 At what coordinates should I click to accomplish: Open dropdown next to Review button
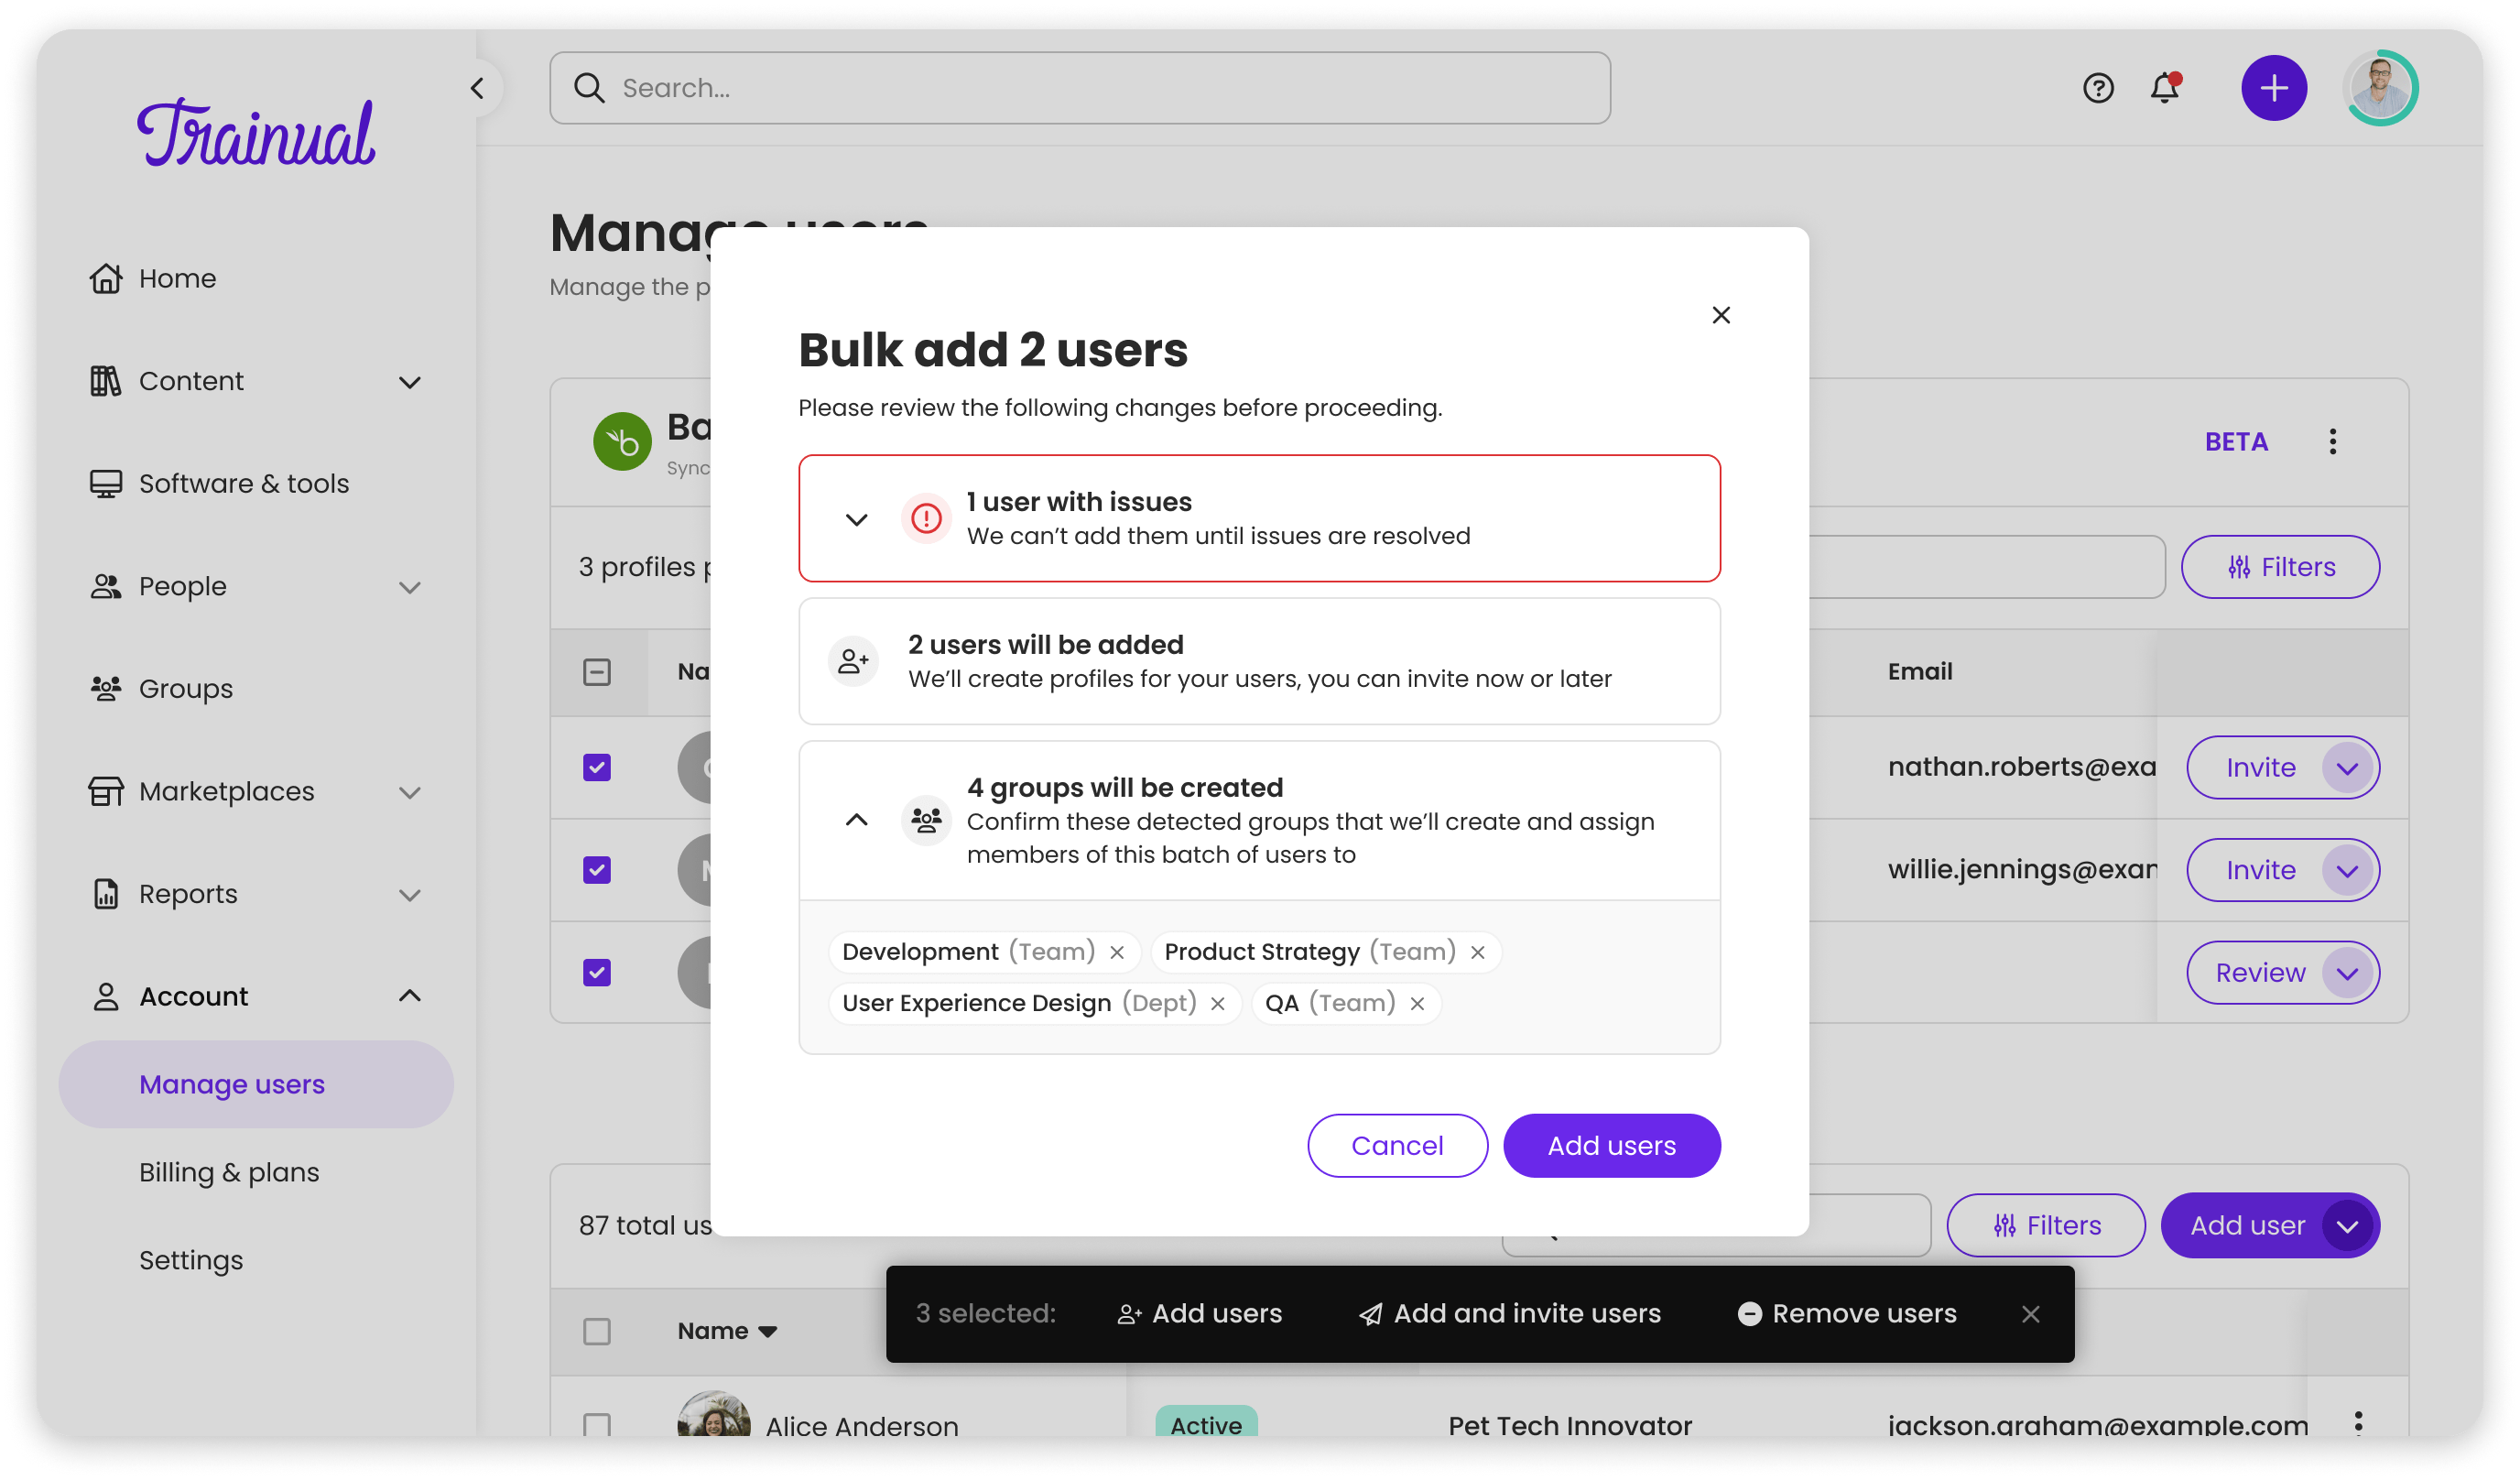2347,973
